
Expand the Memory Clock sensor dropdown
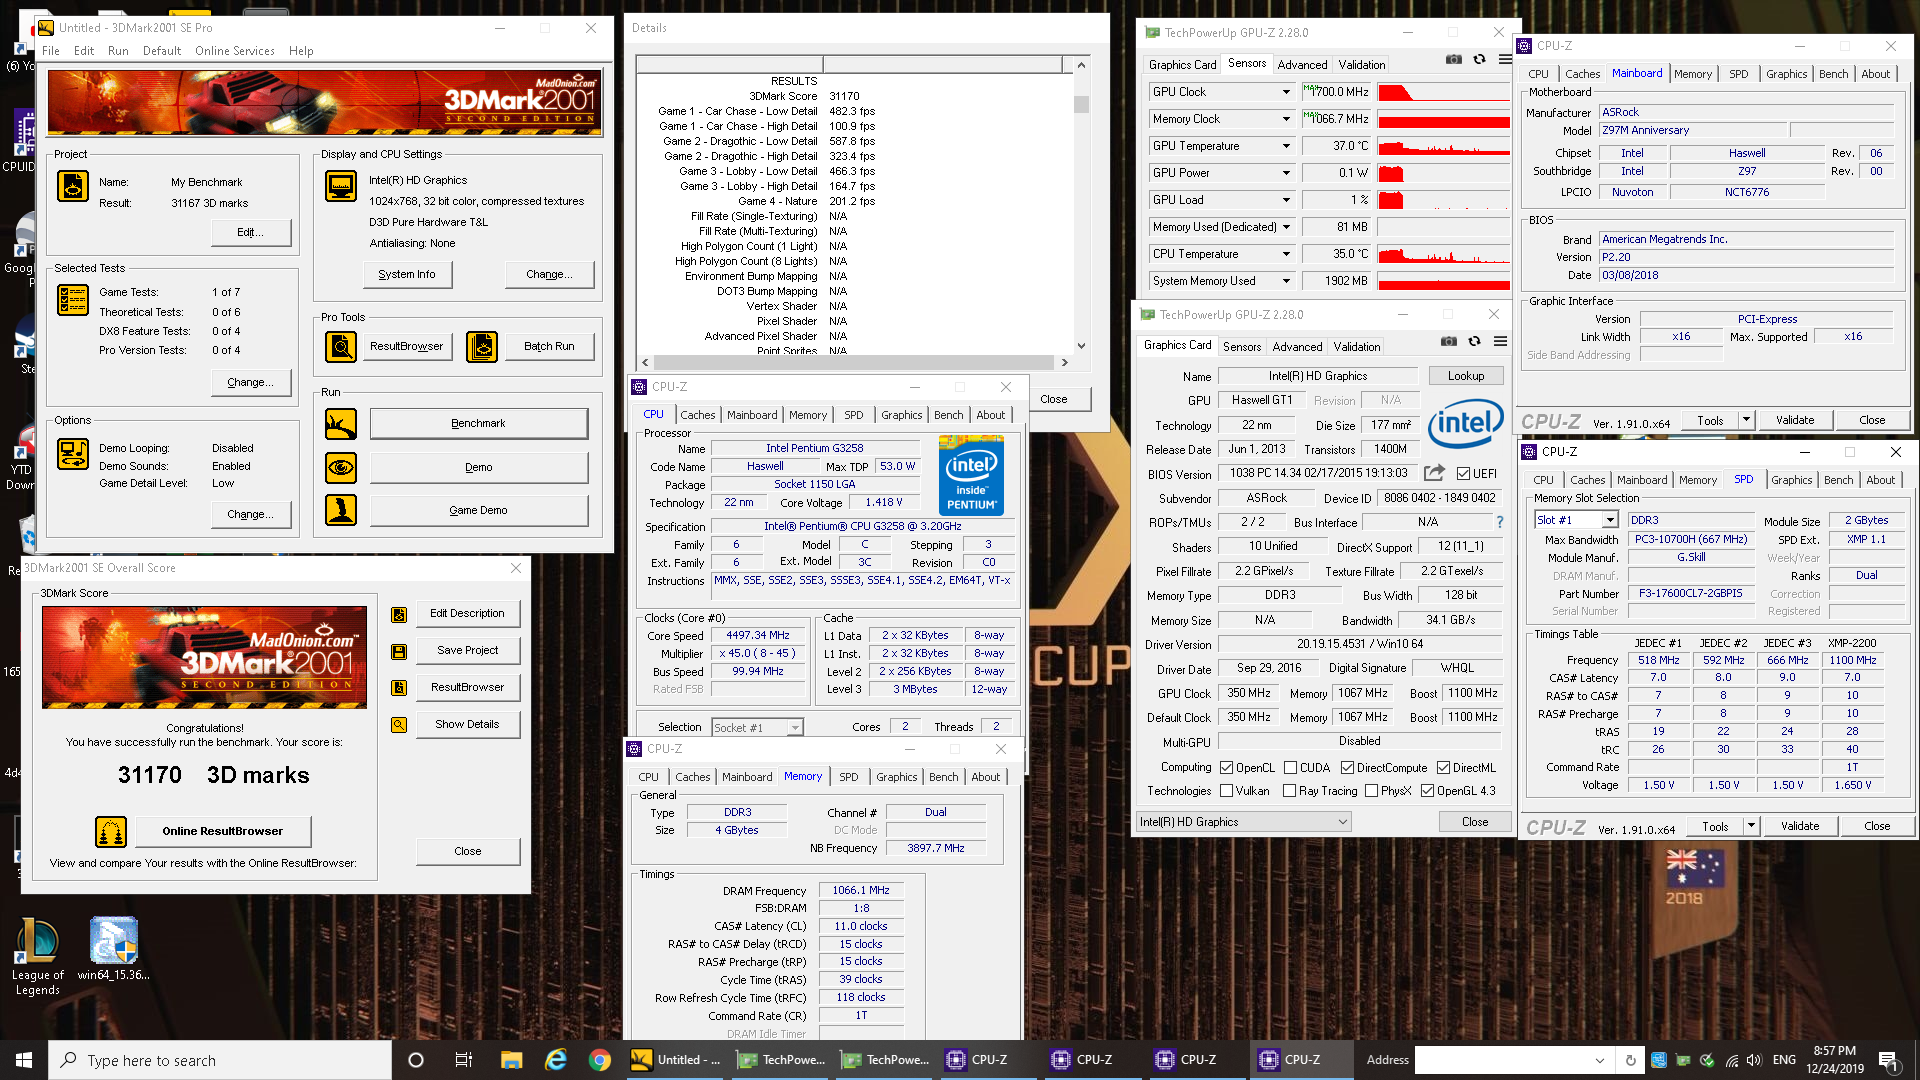point(1286,119)
